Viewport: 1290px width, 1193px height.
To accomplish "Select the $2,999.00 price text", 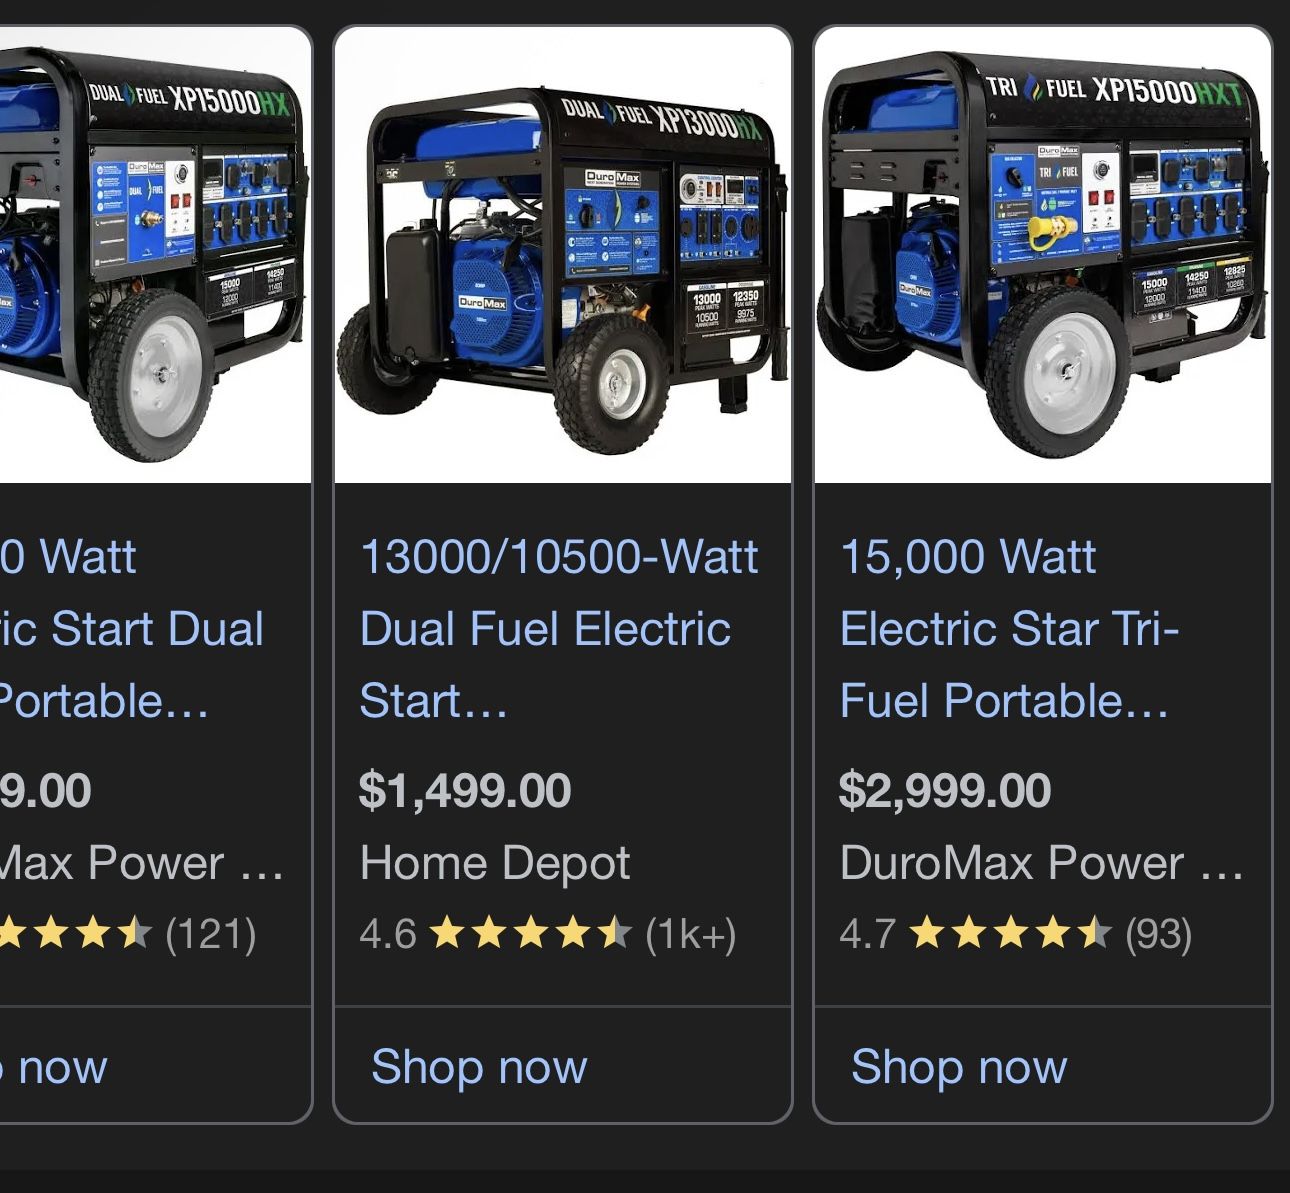I will click(945, 790).
